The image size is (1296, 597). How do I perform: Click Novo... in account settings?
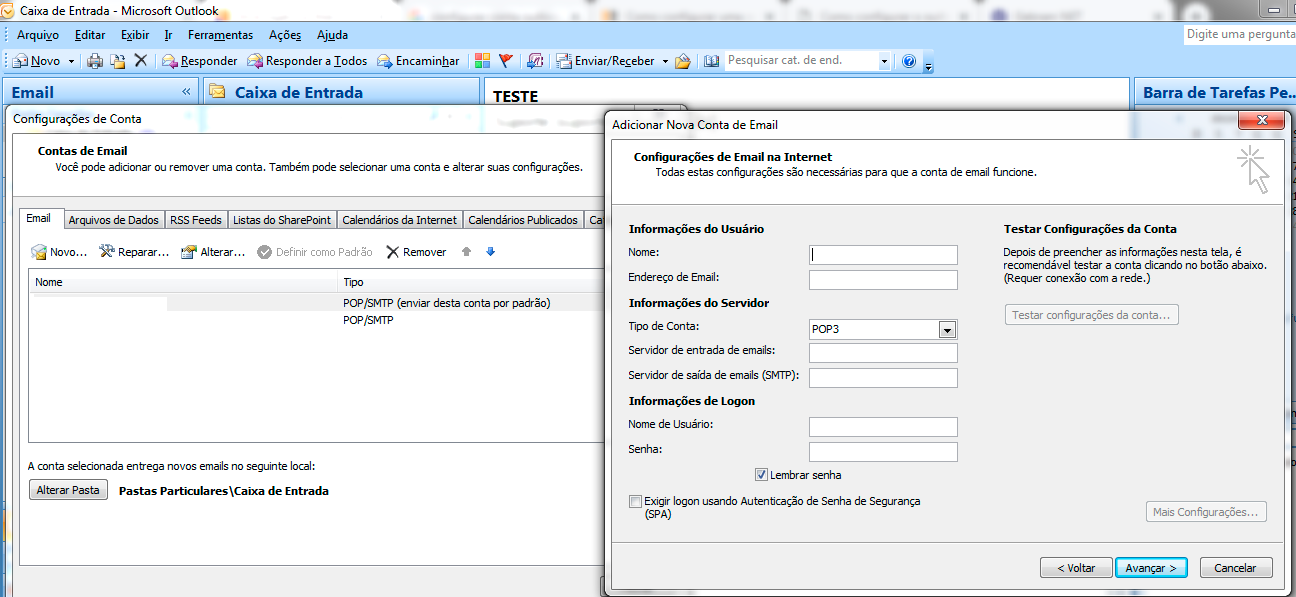coord(59,252)
